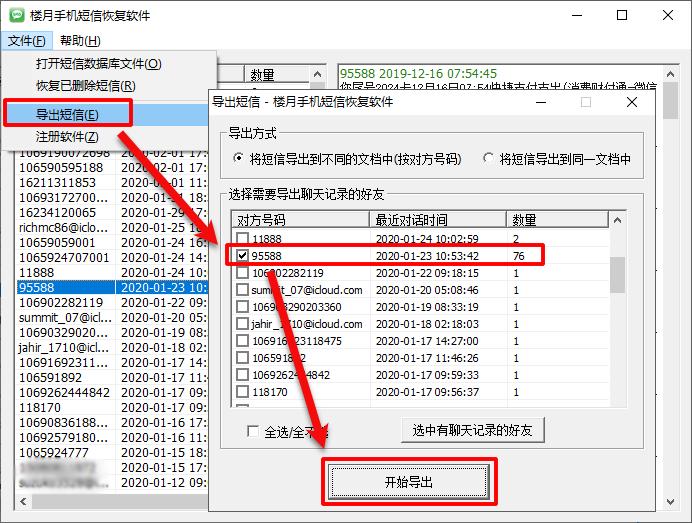Viewport: 692px width, 523px height.
Task: Select 106902282119 in main contact list
Action: pos(112,302)
